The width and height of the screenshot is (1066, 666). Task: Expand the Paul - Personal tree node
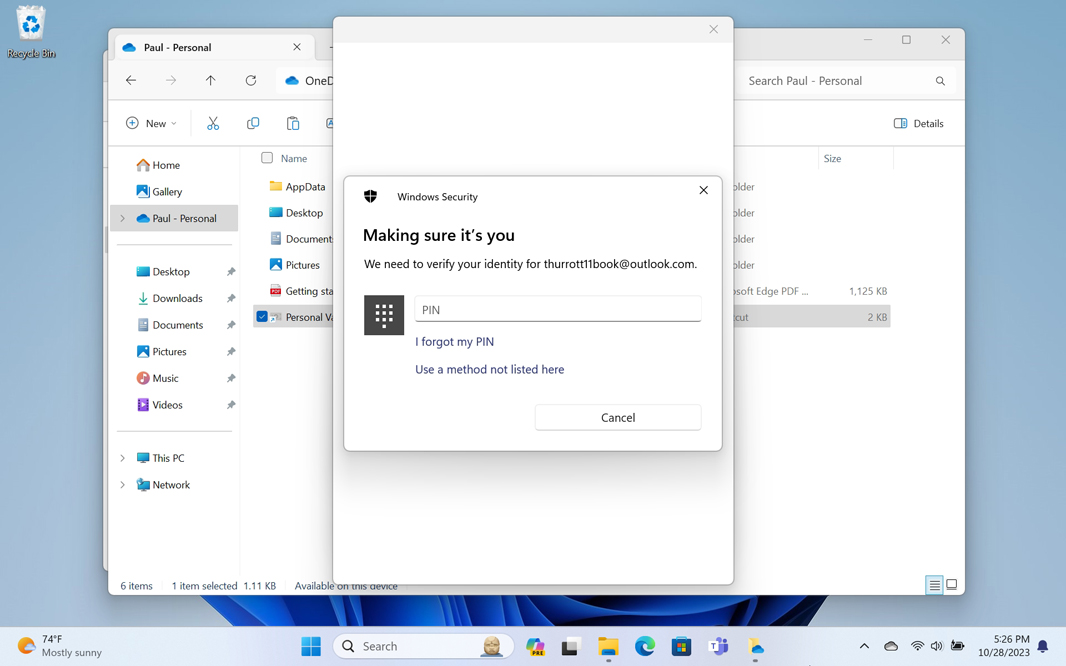click(x=123, y=218)
